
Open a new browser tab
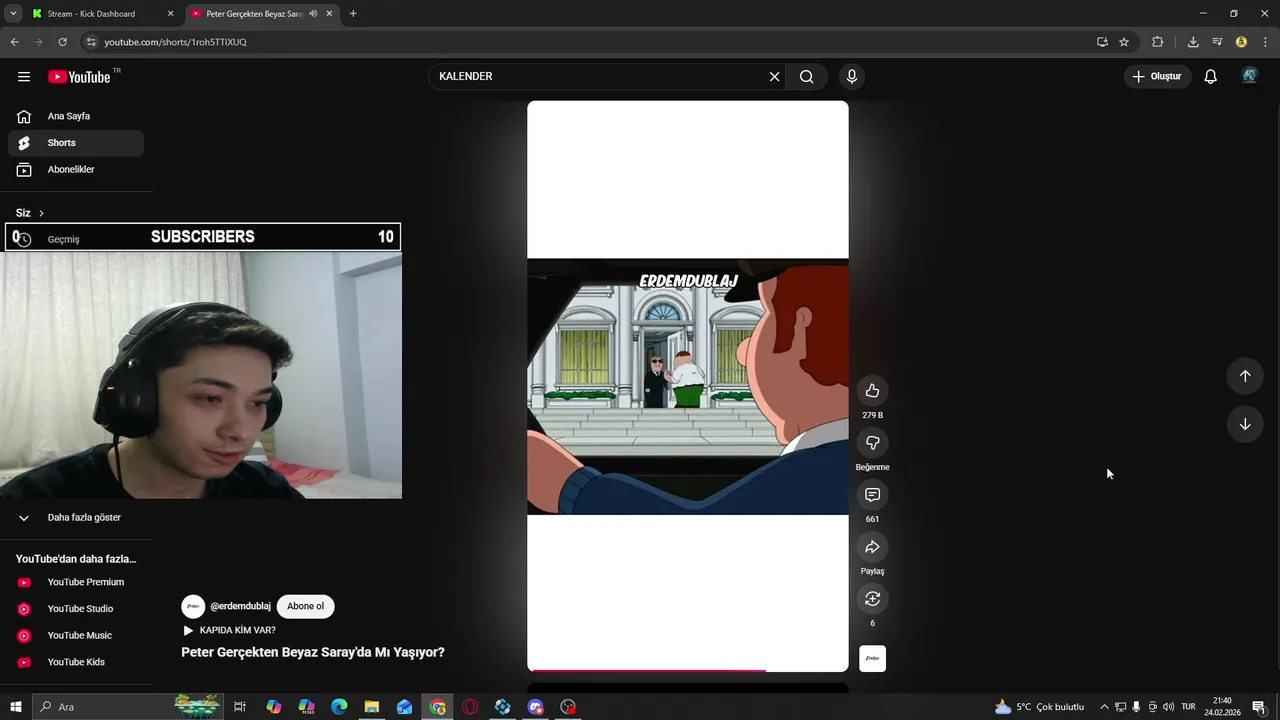353,14
